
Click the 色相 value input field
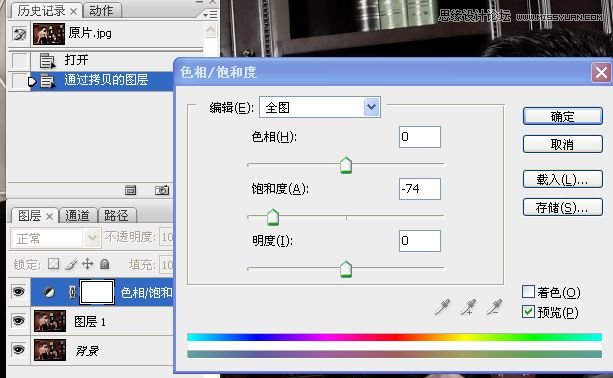[419, 137]
